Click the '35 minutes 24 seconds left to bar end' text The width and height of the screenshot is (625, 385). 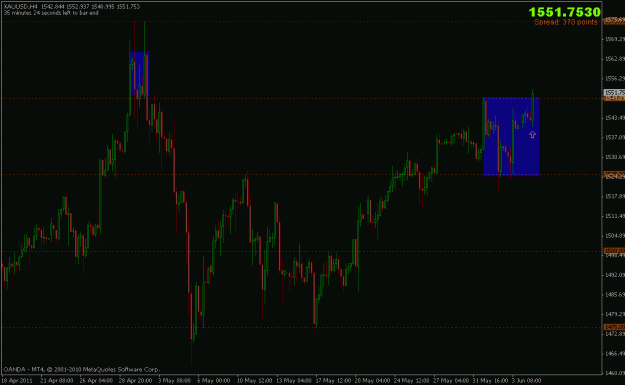(x=51, y=13)
